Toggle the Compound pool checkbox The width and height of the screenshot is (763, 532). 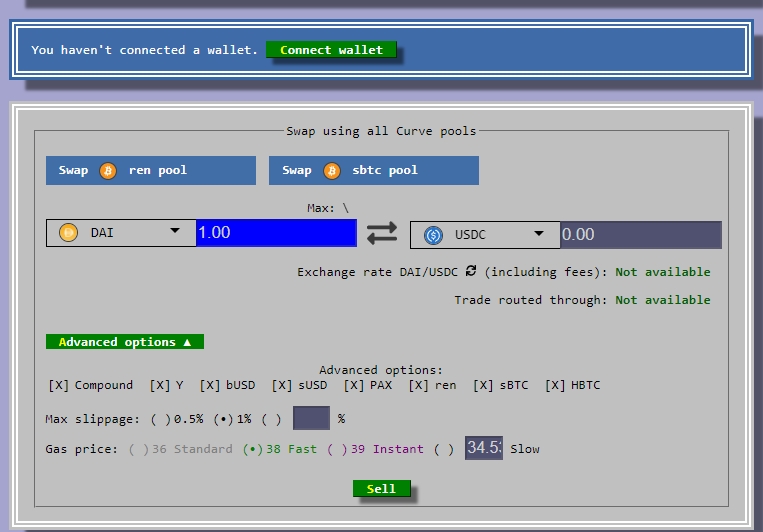pyautogui.click(x=59, y=385)
